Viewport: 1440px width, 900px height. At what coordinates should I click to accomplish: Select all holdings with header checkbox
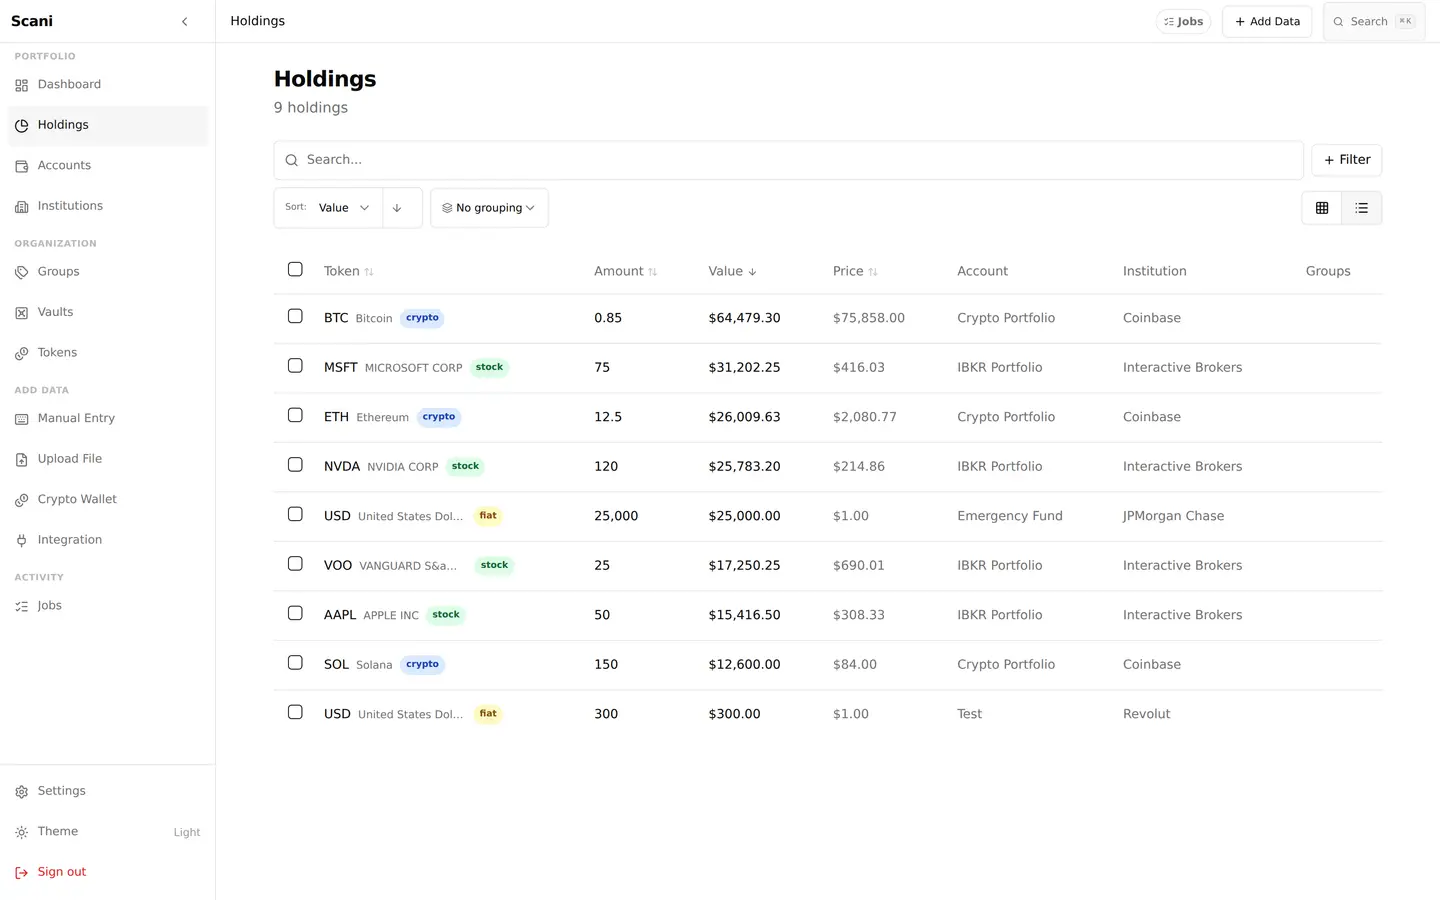295,269
